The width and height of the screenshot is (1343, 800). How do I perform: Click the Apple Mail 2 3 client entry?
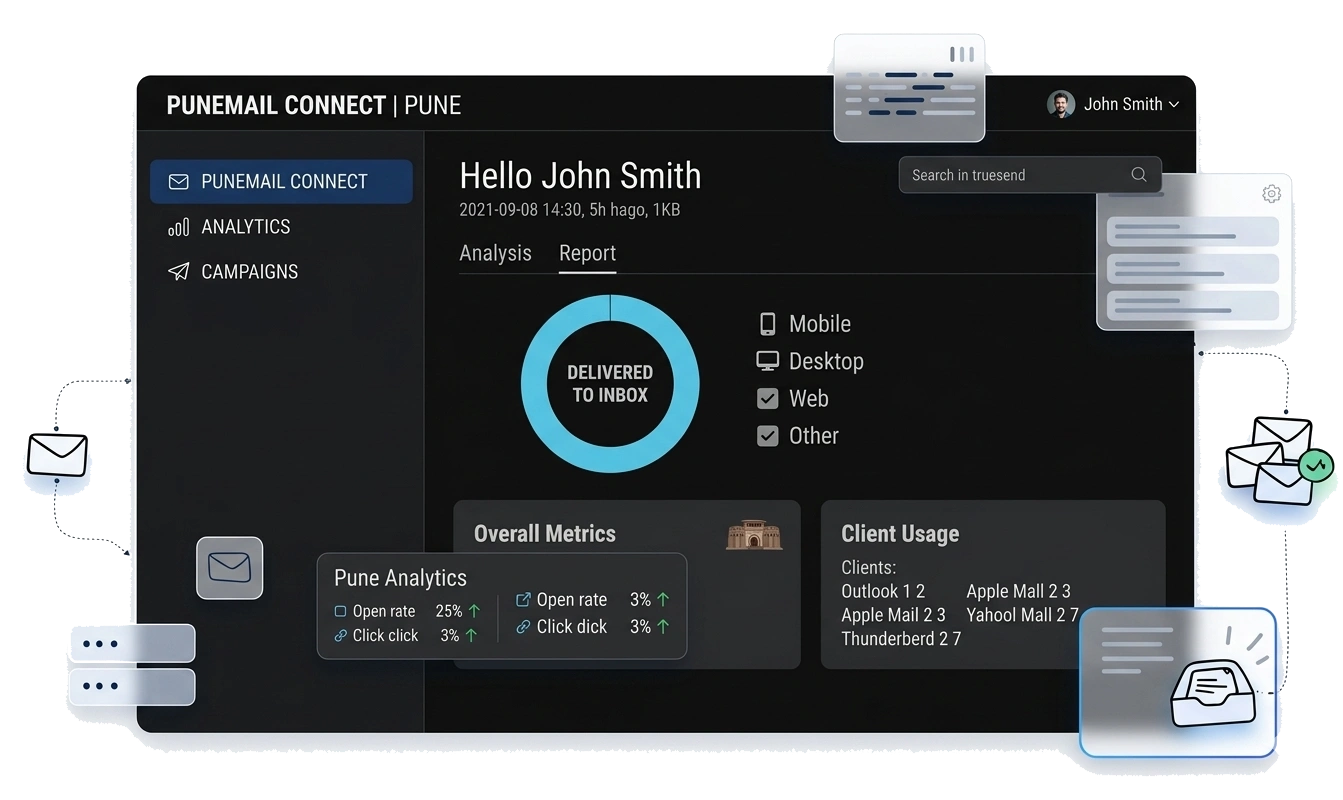click(x=893, y=615)
